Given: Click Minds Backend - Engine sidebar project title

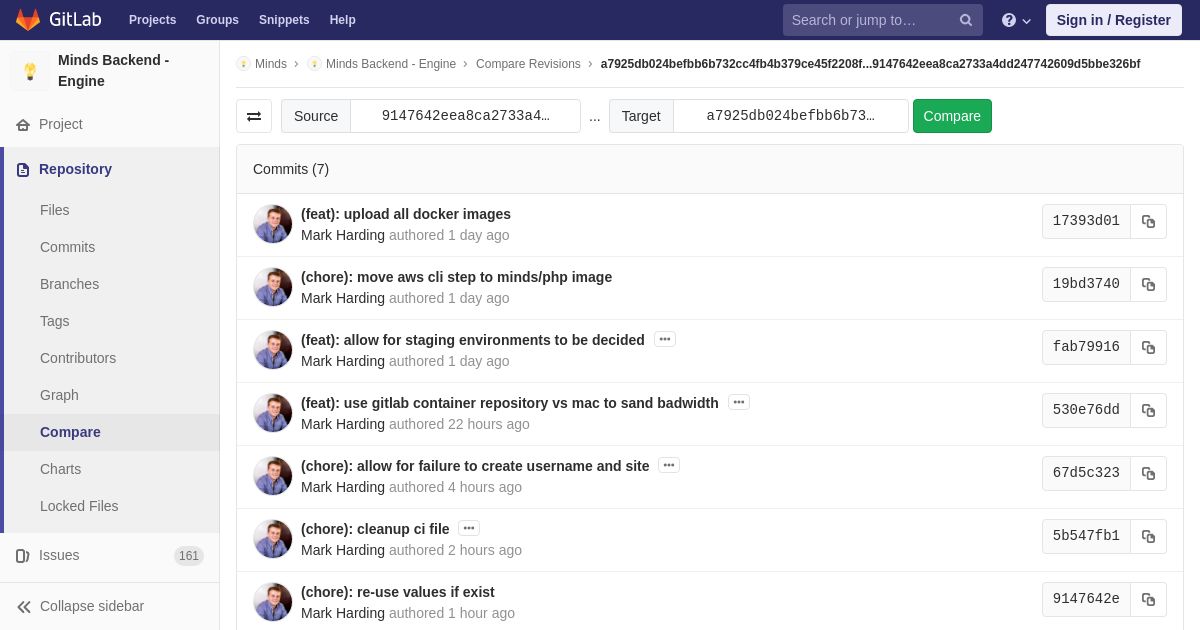Looking at the screenshot, I should (x=114, y=71).
